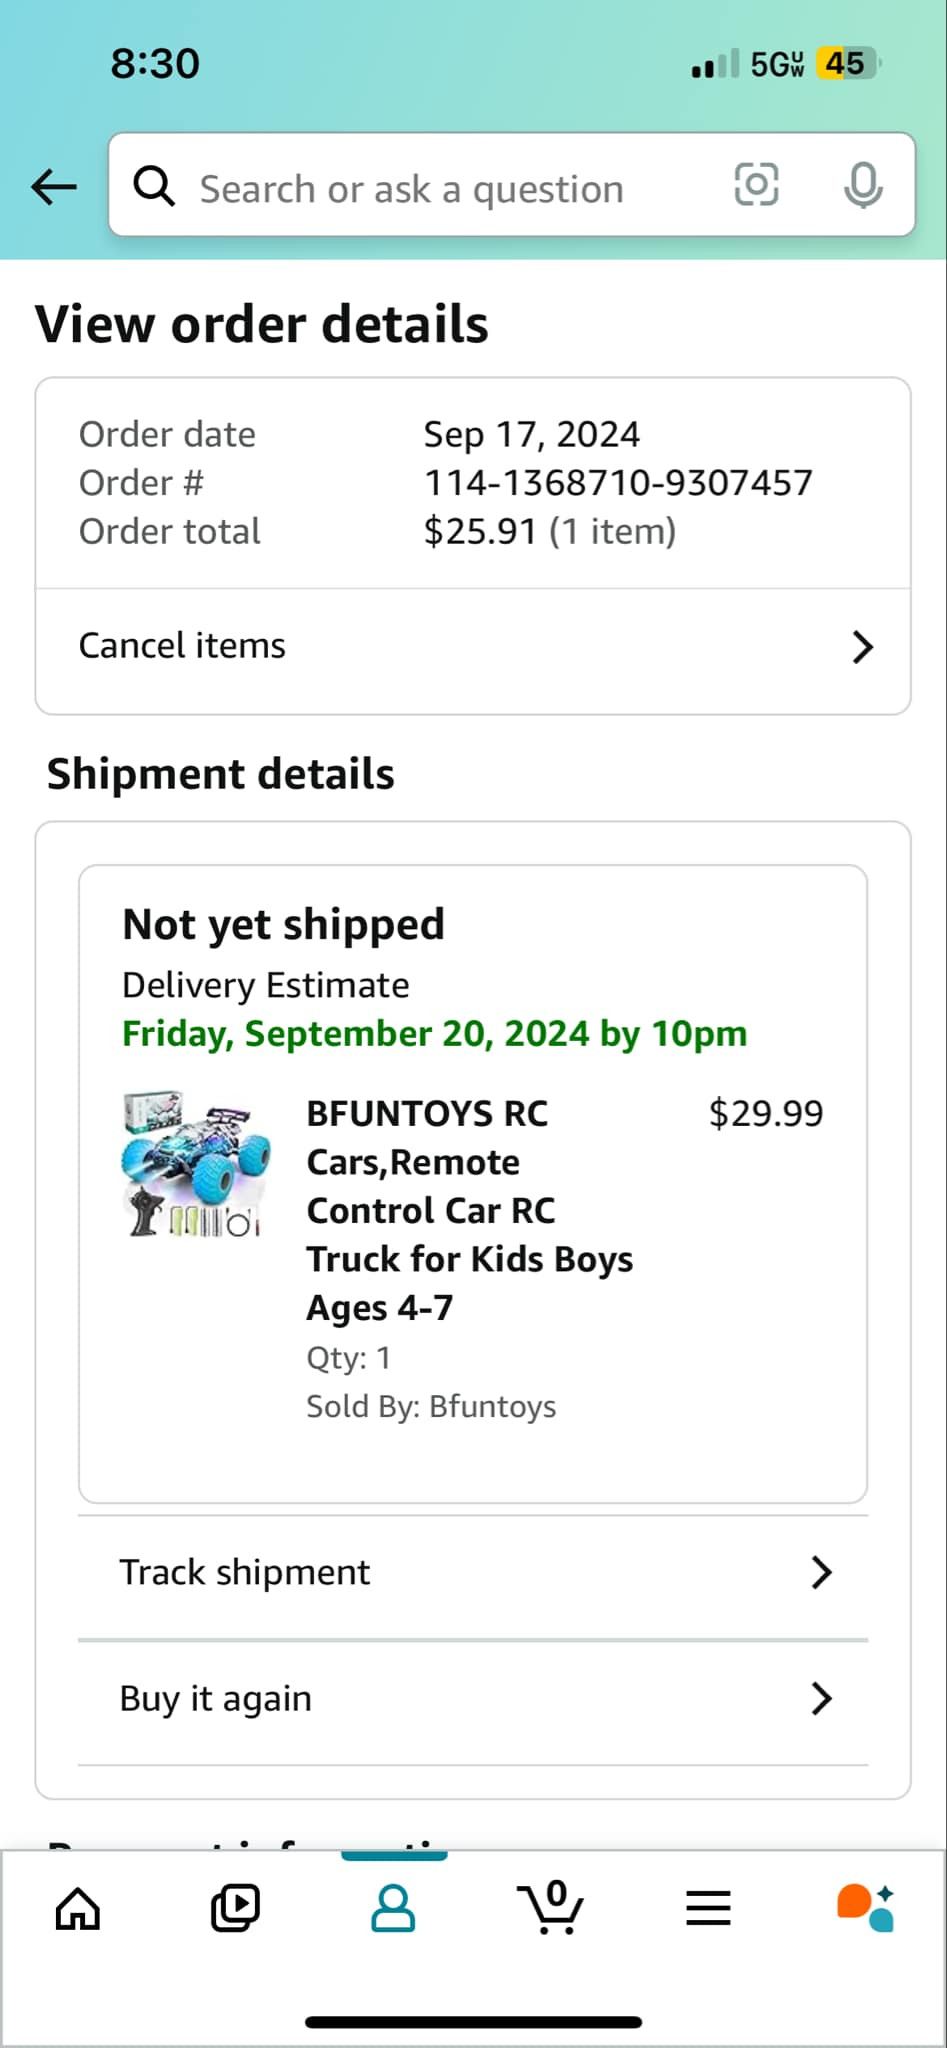The image size is (947, 2048).
Task: Tap the microphone voice search icon
Action: point(862,185)
